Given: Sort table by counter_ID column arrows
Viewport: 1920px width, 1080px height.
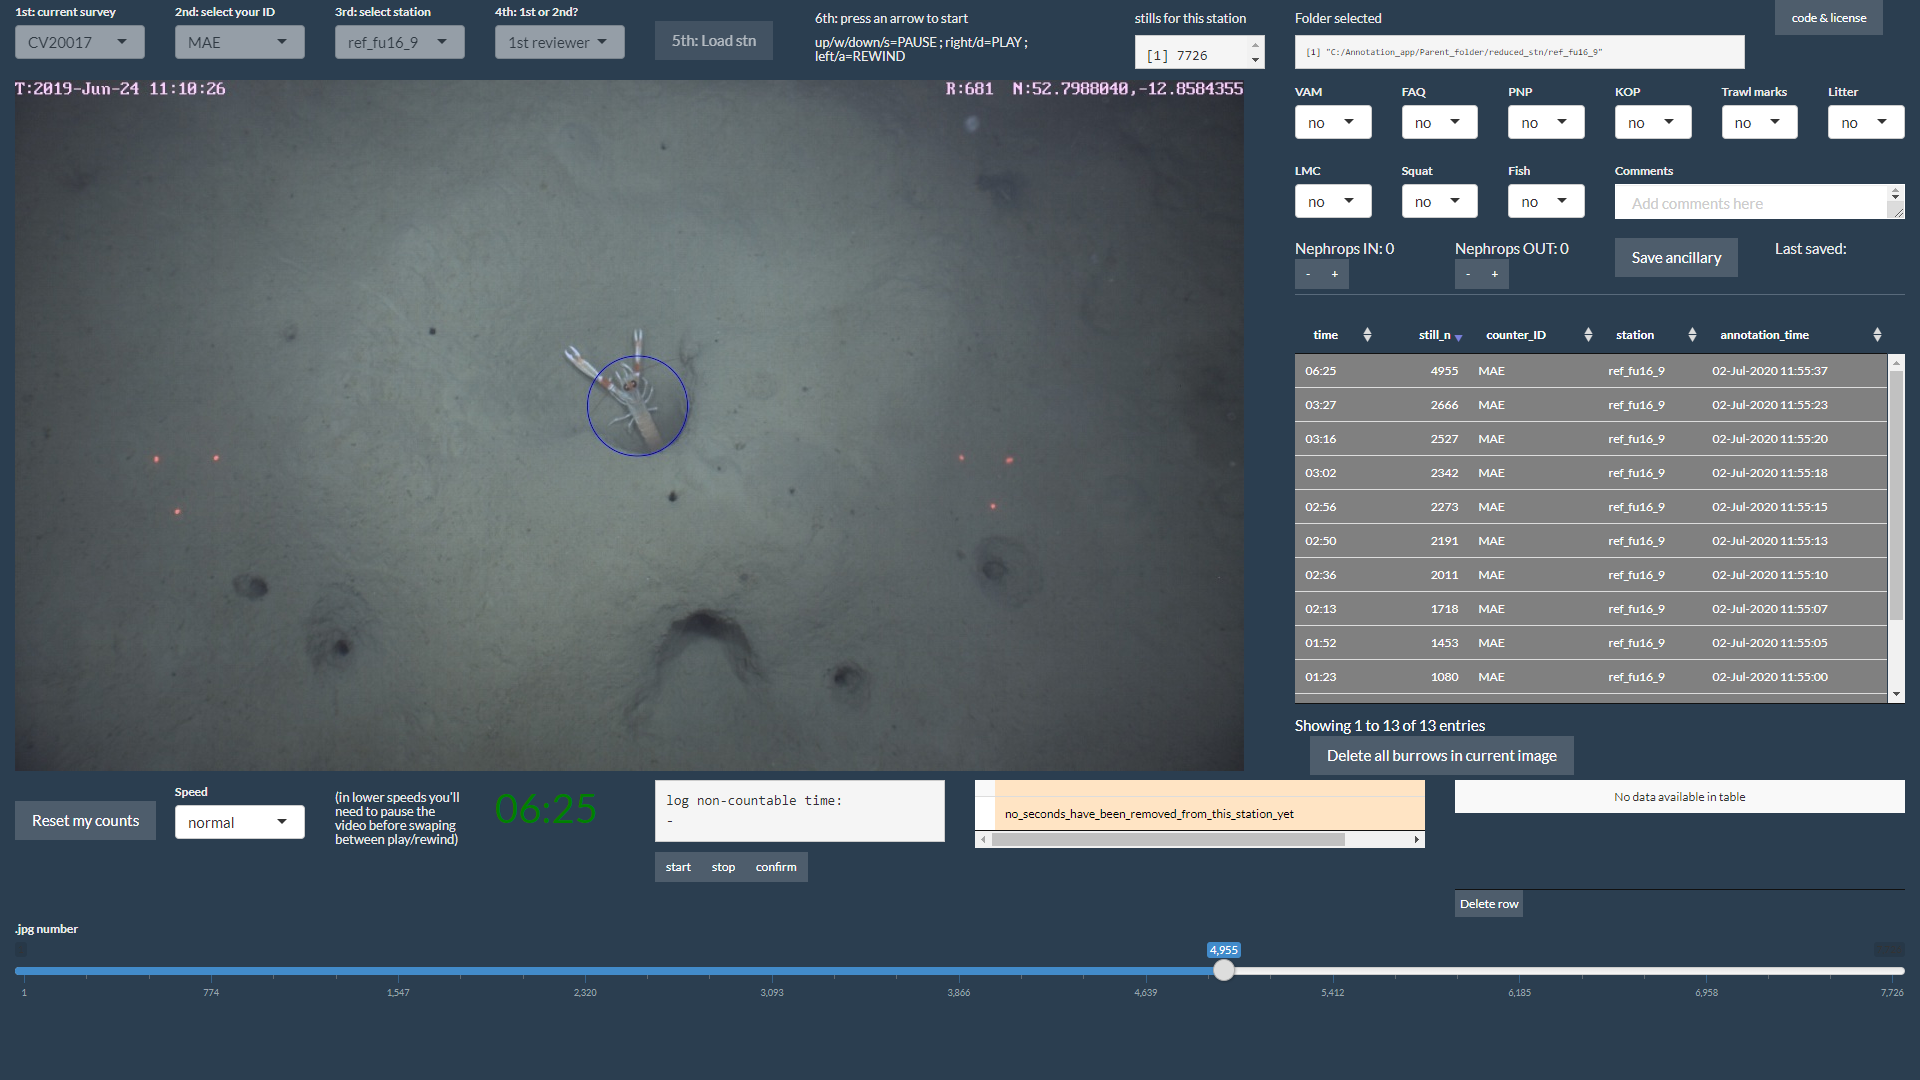Looking at the screenshot, I should [1587, 335].
